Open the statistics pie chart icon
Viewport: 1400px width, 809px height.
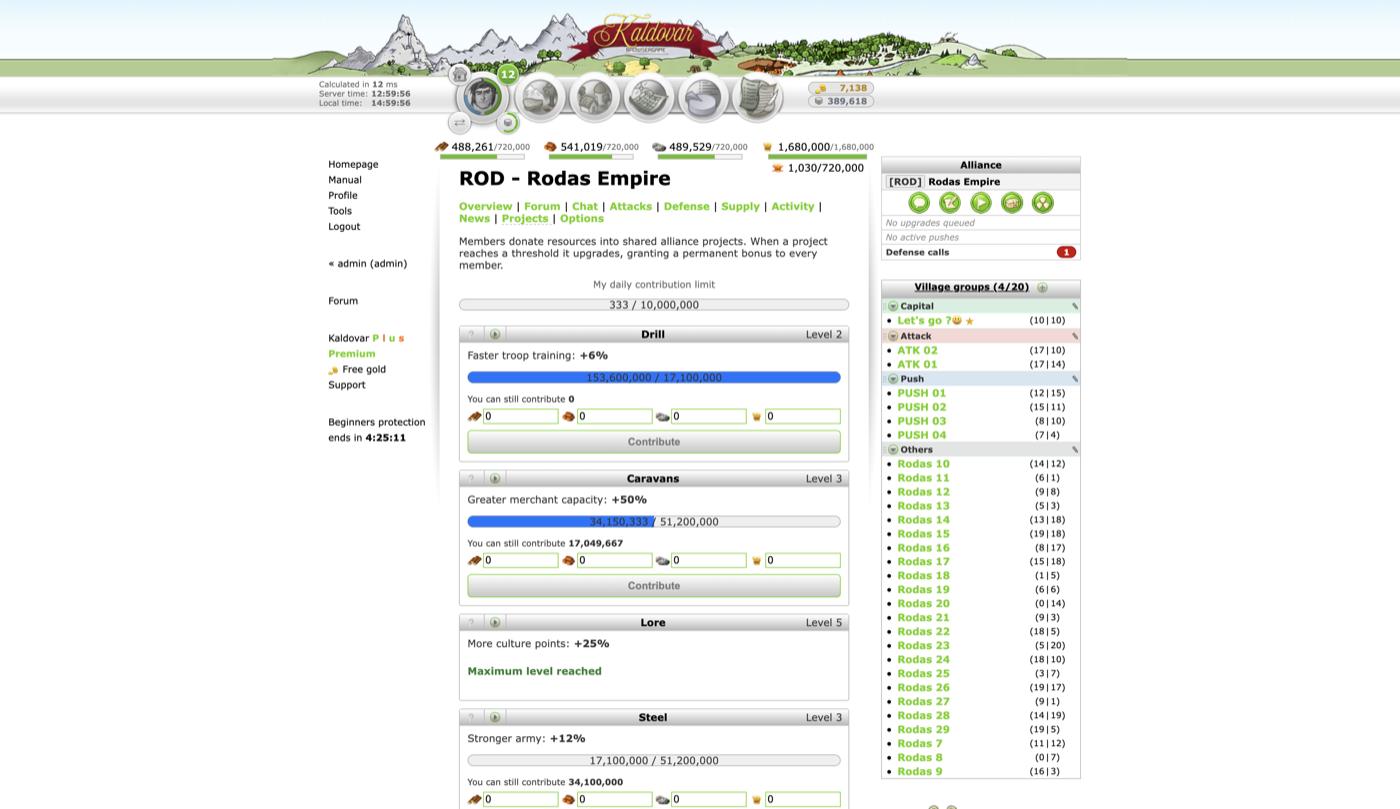click(x=703, y=97)
